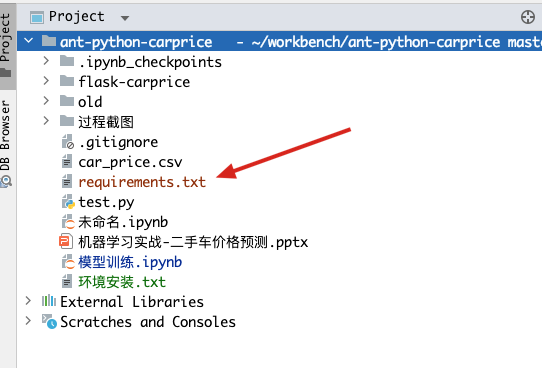Viewport: 542px width, 368px height.
Task: Open the DB Browser side tab
Action: click(6, 142)
